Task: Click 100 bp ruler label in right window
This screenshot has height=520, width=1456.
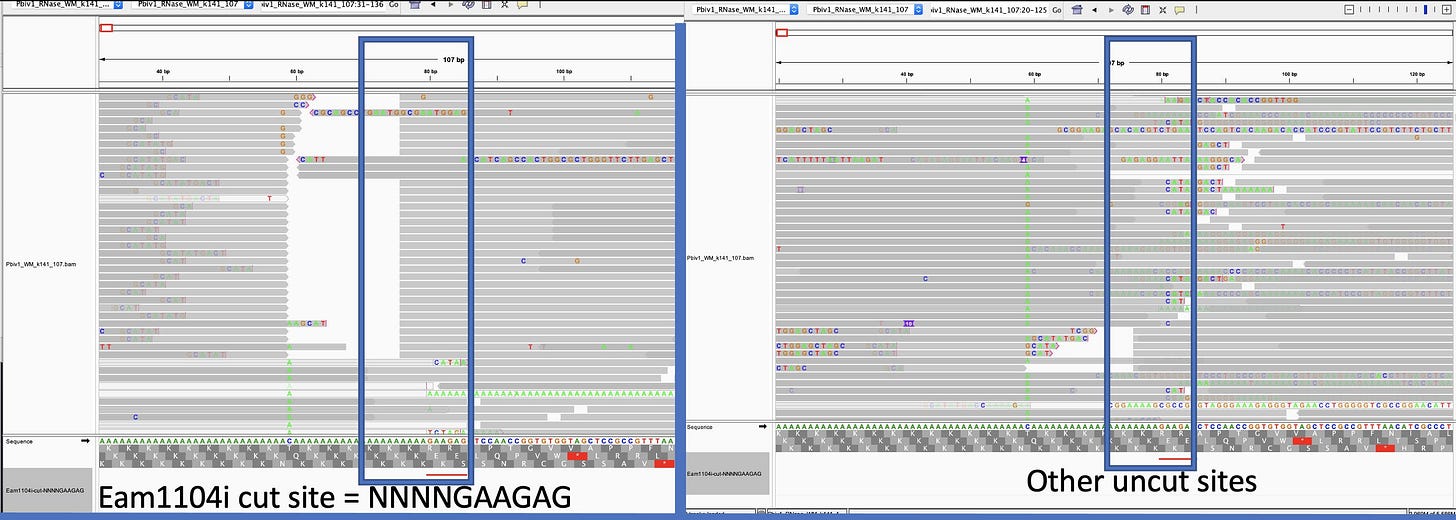Action: pyautogui.click(x=1289, y=75)
